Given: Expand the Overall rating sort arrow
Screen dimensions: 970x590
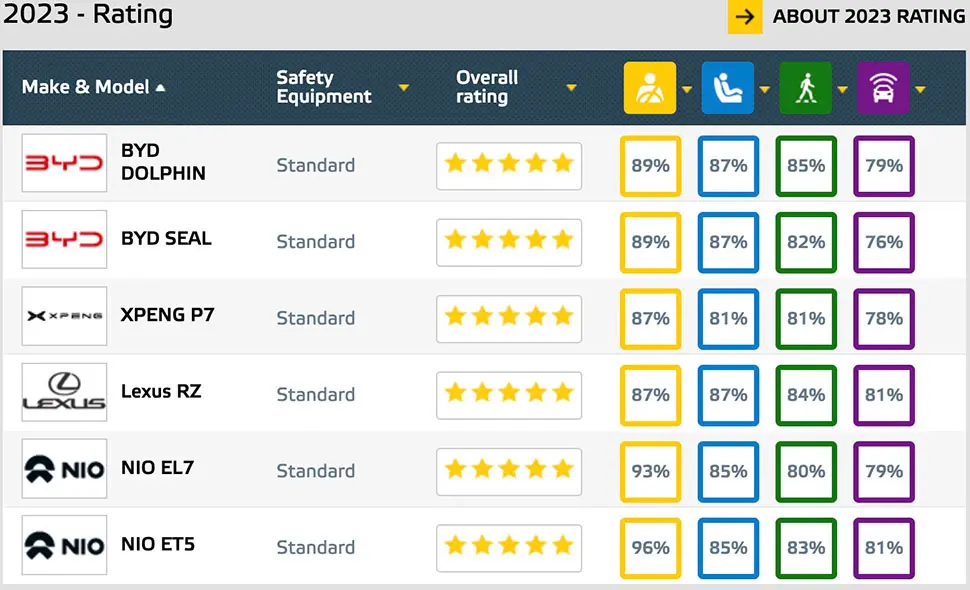Looking at the screenshot, I should 572,88.
